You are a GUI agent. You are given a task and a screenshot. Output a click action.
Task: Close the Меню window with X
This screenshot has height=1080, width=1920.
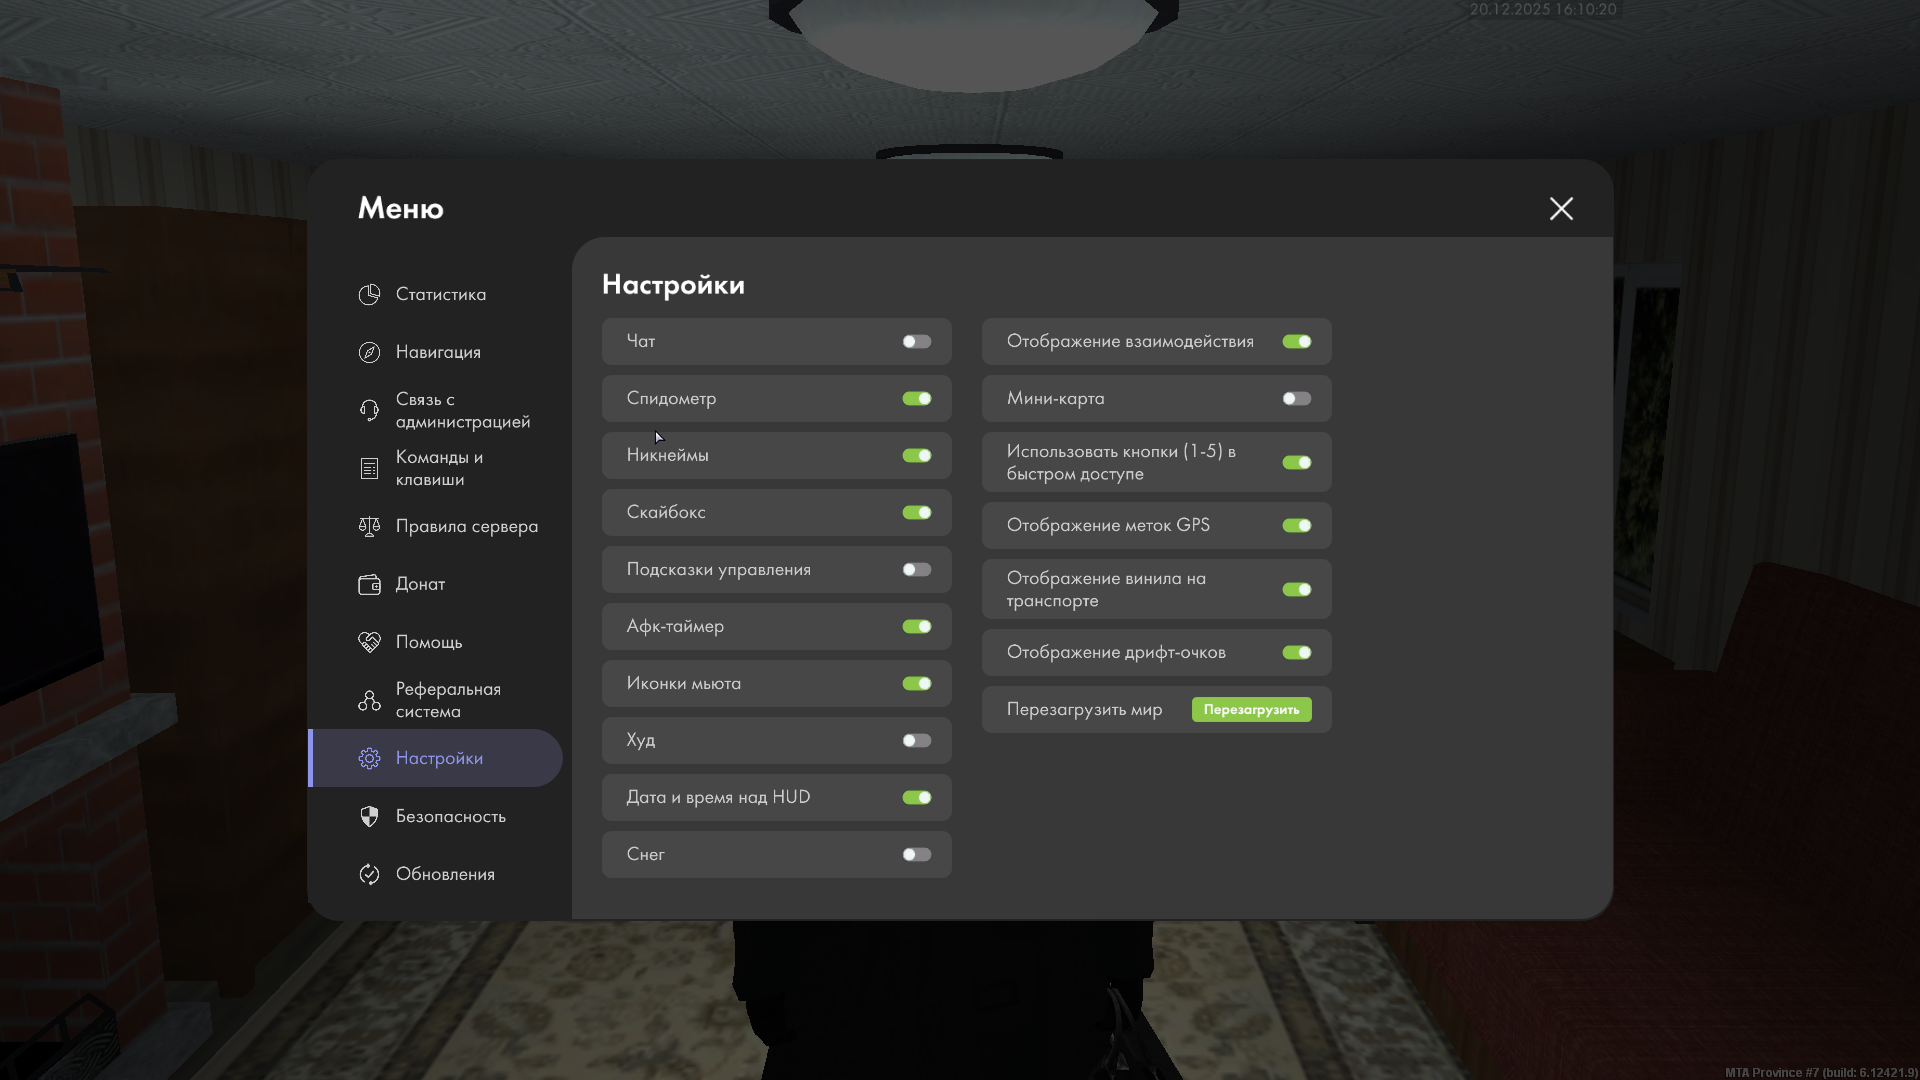tap(1560, 208)
